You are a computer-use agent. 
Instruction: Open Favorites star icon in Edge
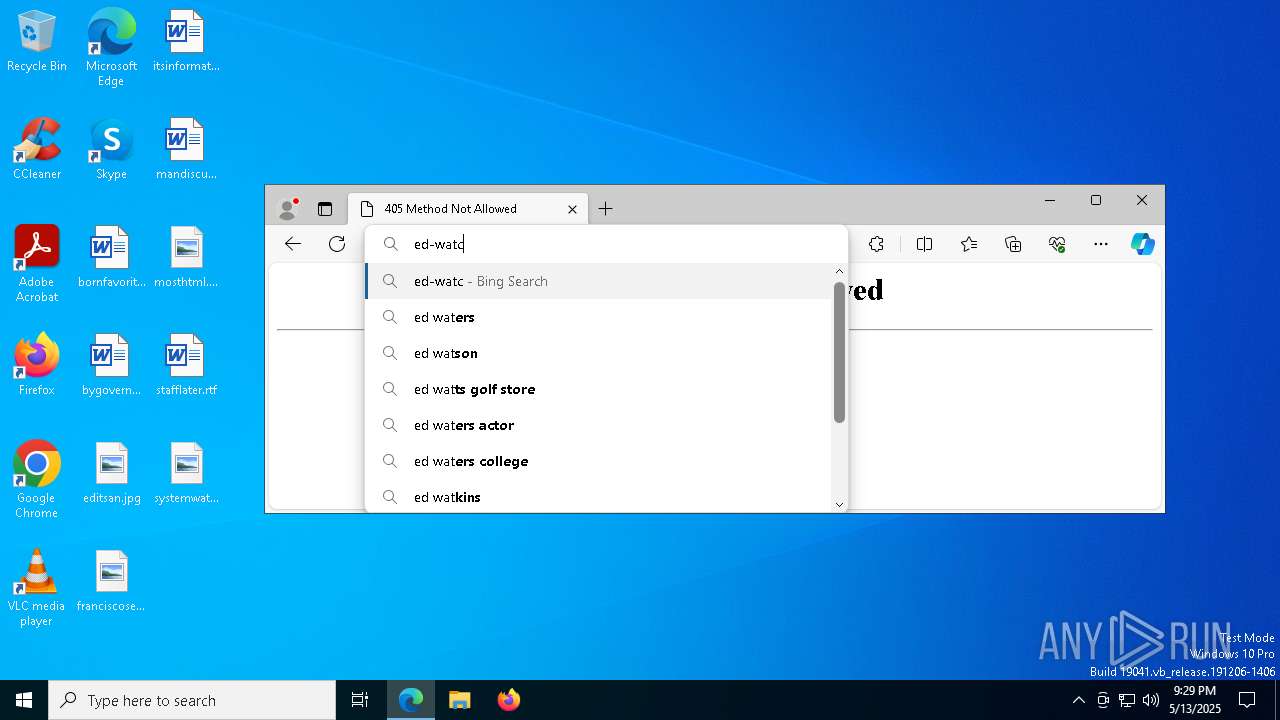coord(969,244)
